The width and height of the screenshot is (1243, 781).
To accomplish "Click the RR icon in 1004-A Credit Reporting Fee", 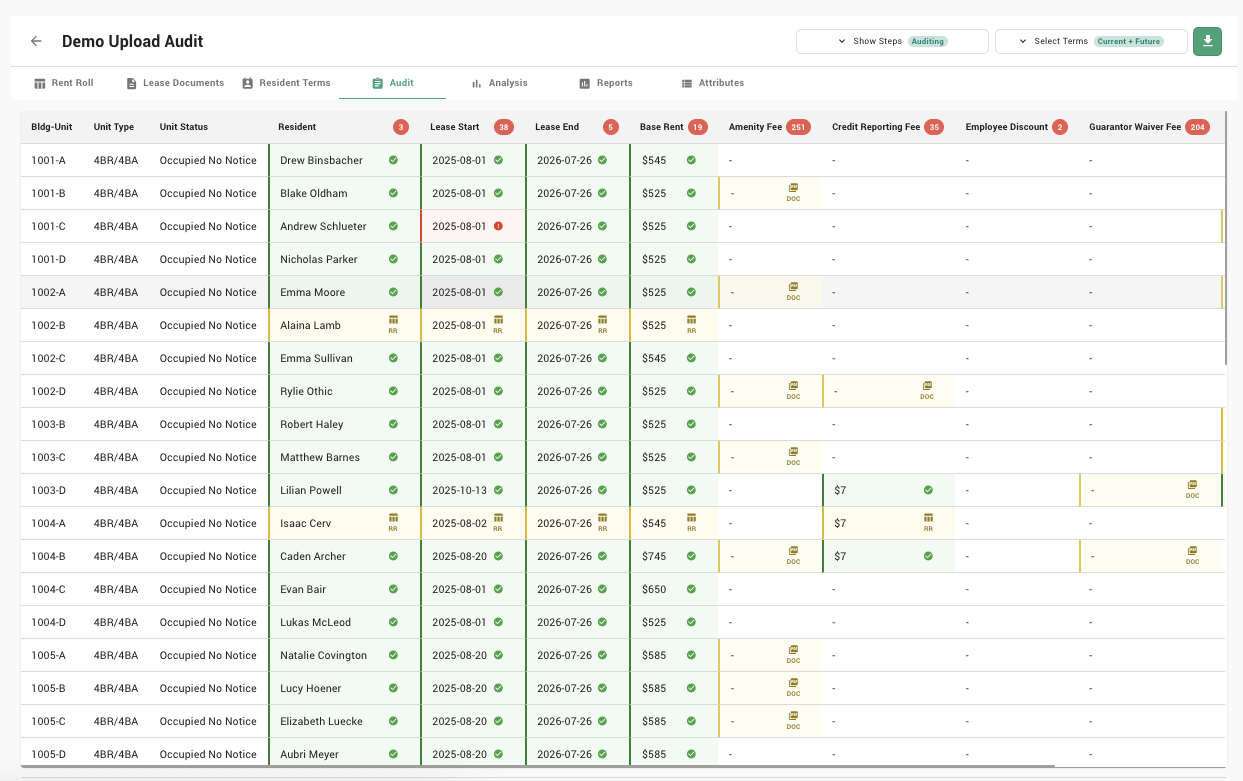I will 928,522.
